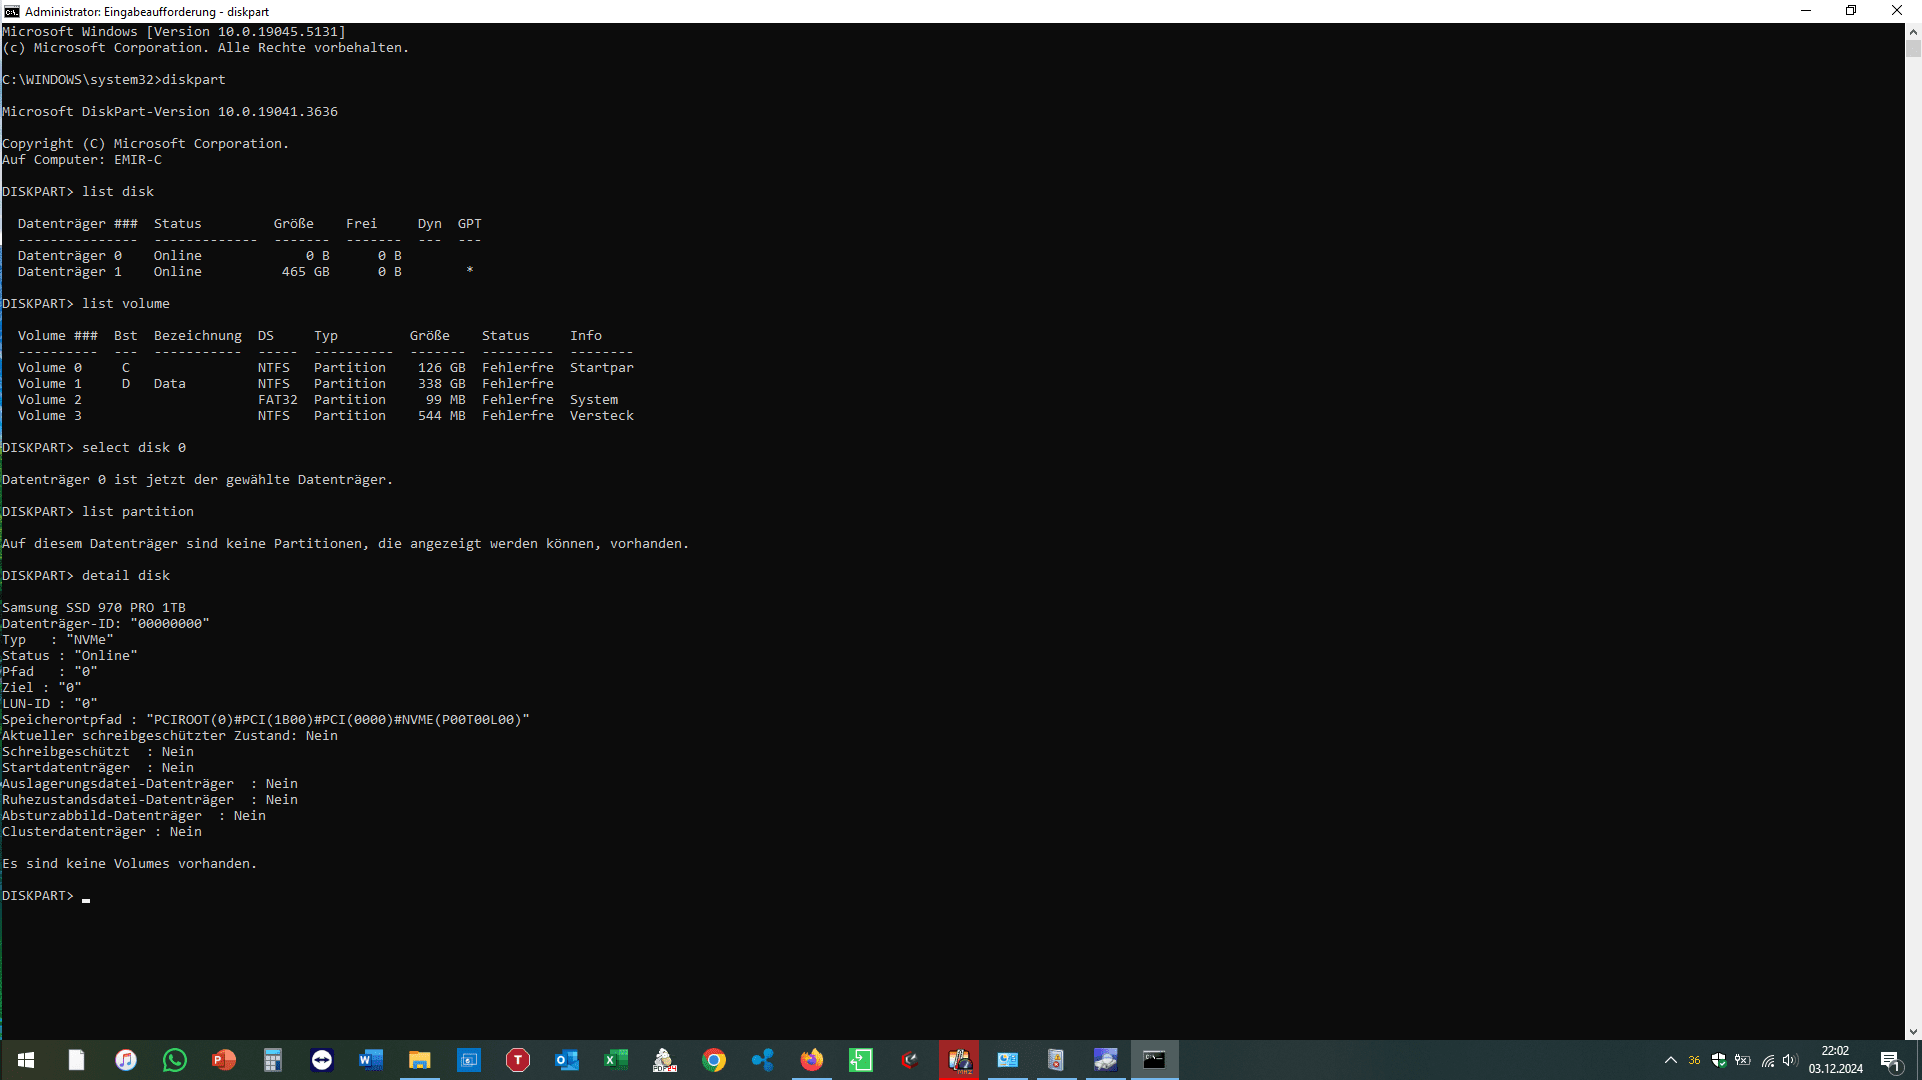Click the scrollbar down arrow
The image size is (1922, 1080).
coord(1912,1032)
